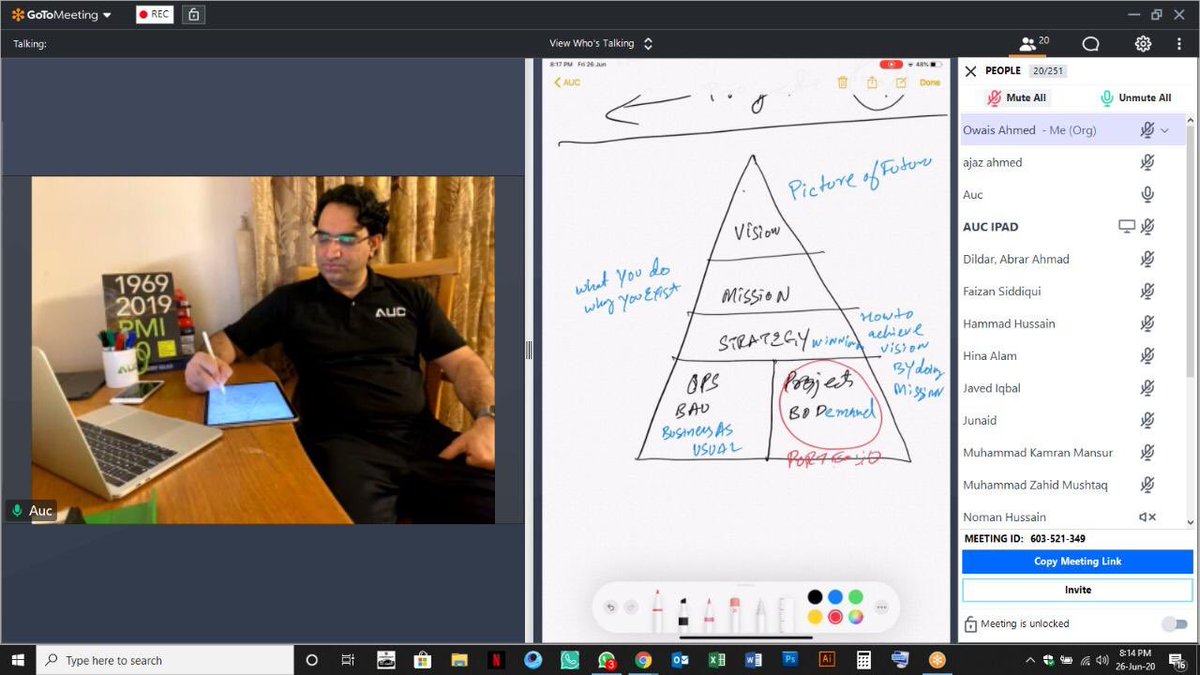This screenshot has height=675, width=1200.
Task: Pick the black color swatch
Action: click(815, 597)
